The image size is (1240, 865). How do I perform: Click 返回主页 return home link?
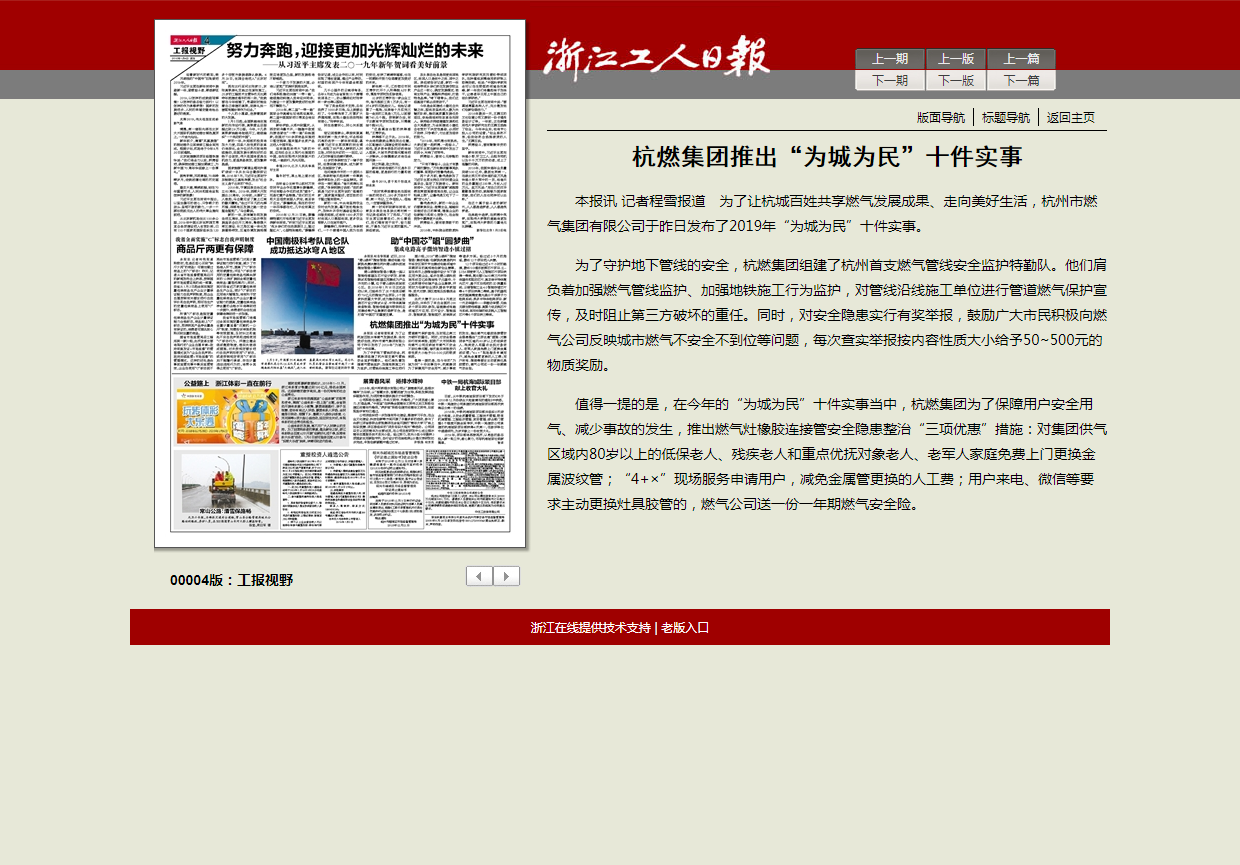click(x=1070, y=117)
